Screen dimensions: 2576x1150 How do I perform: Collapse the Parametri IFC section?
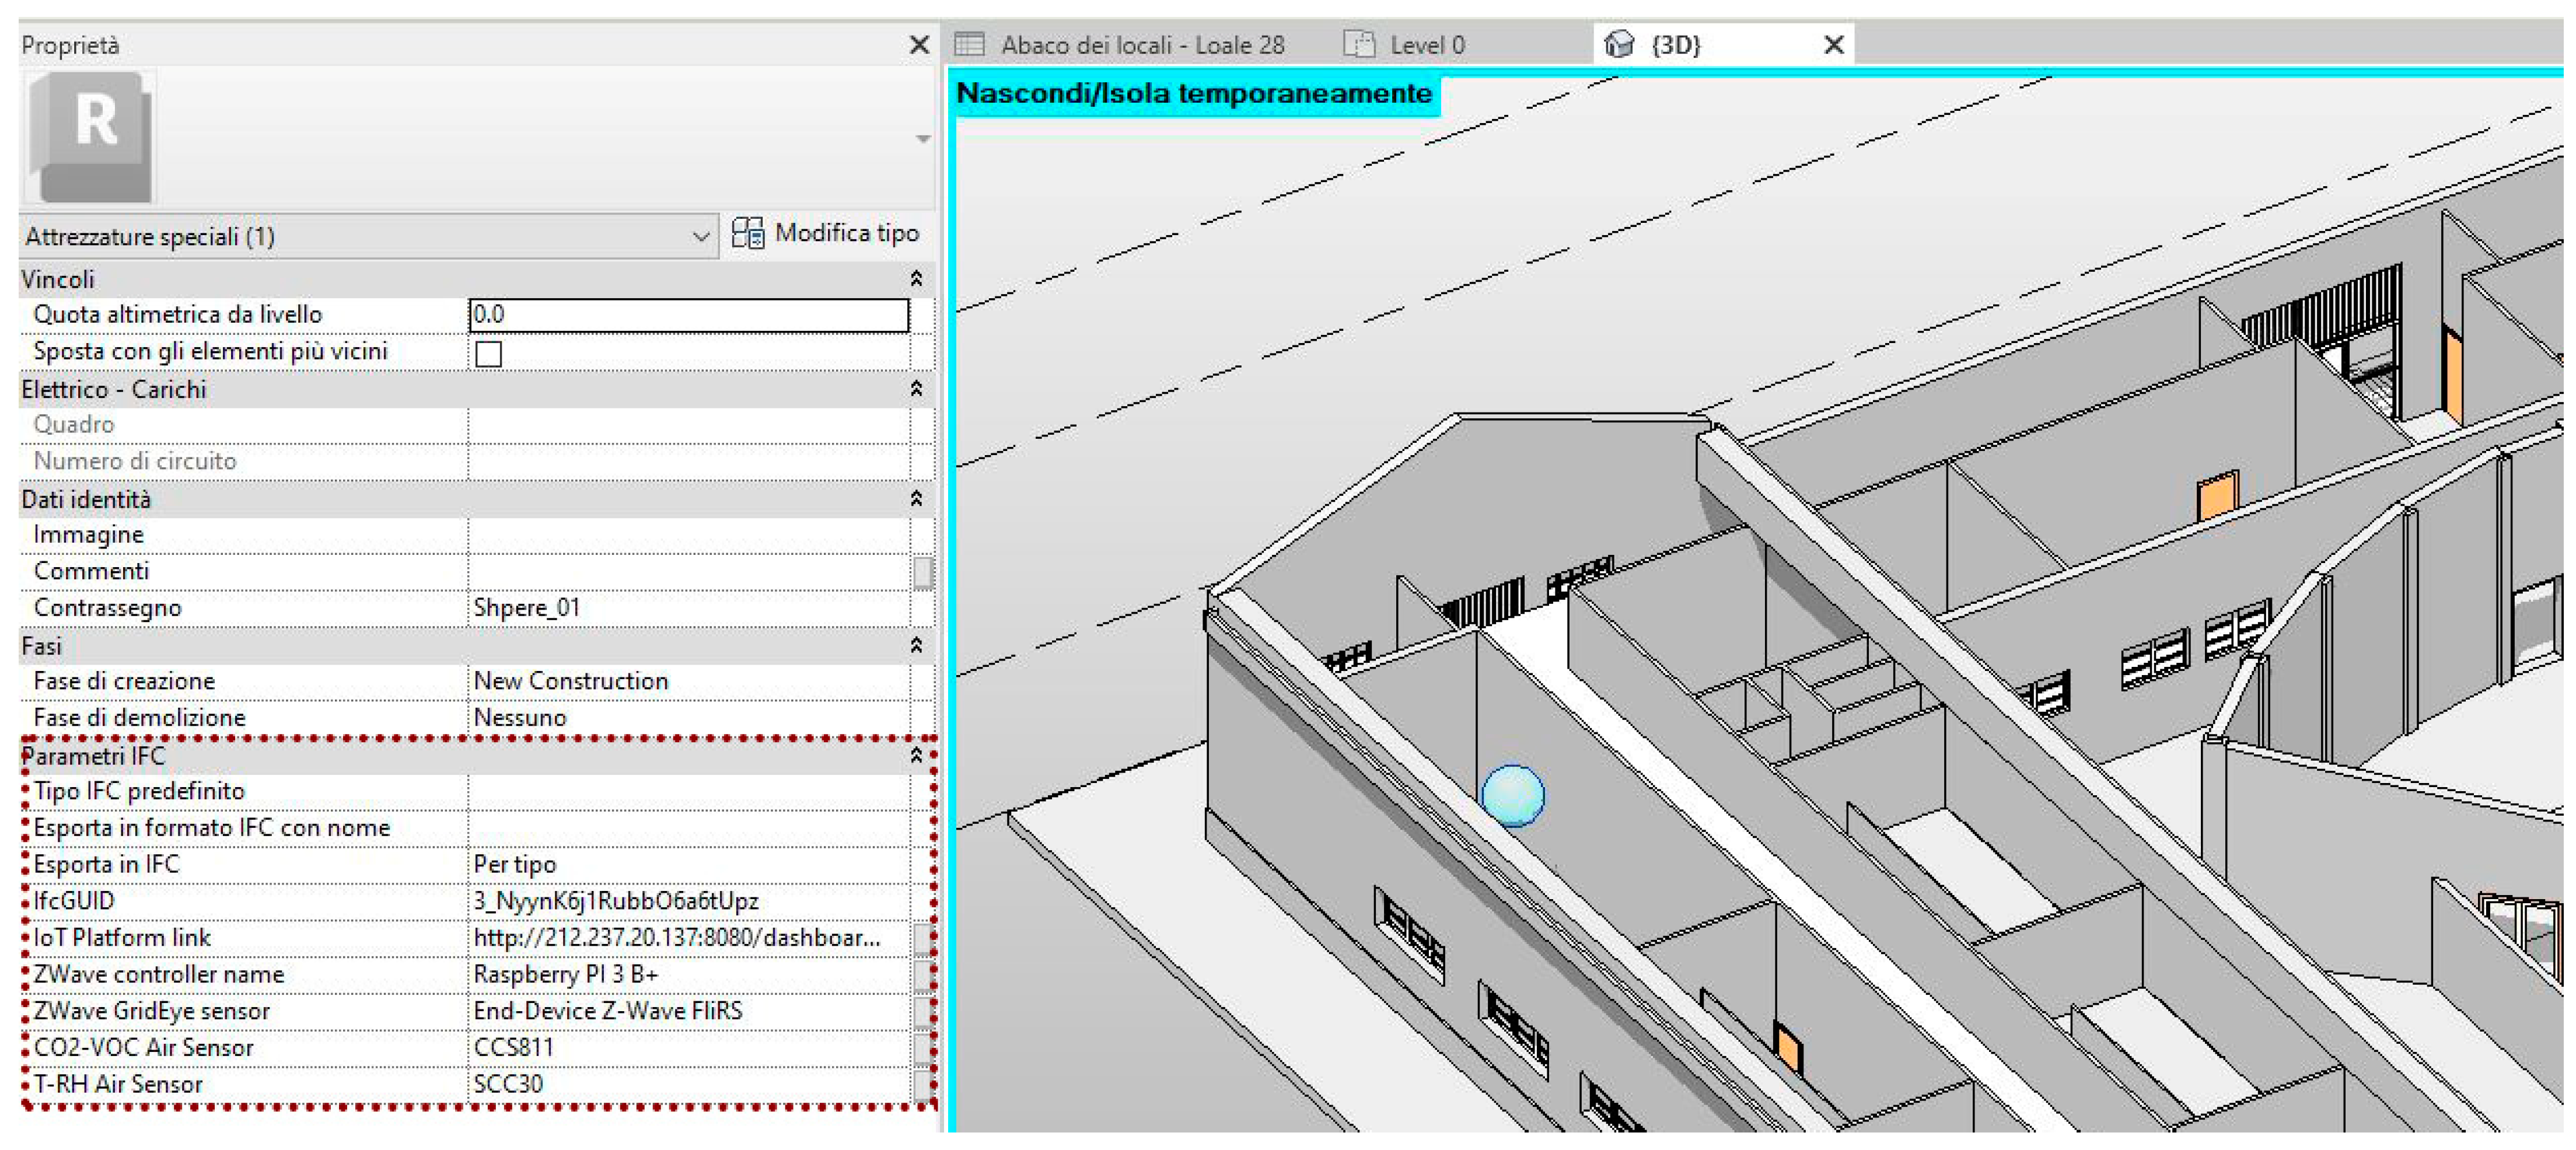(915, 756)
